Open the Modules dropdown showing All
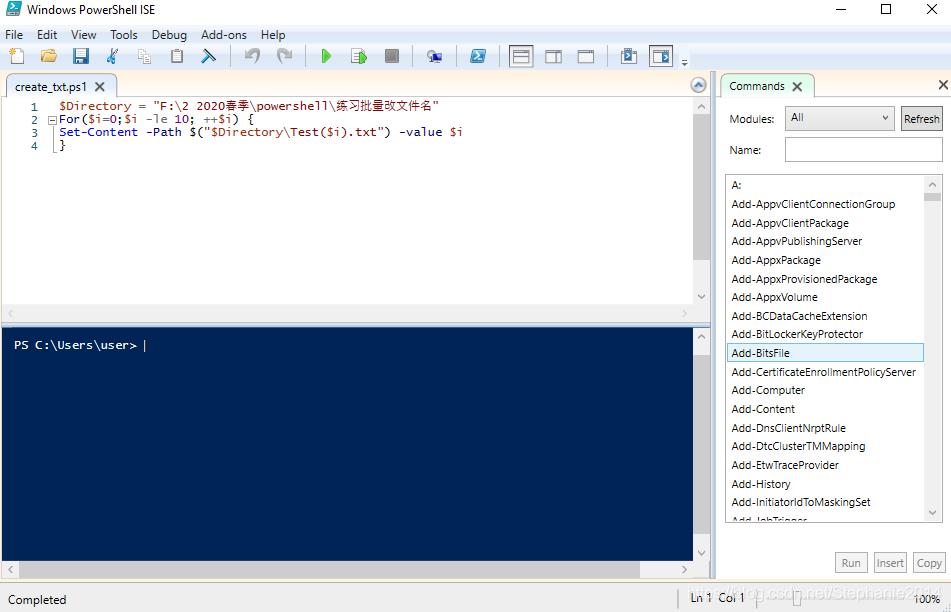951x612 pixels. click(839, 118)
